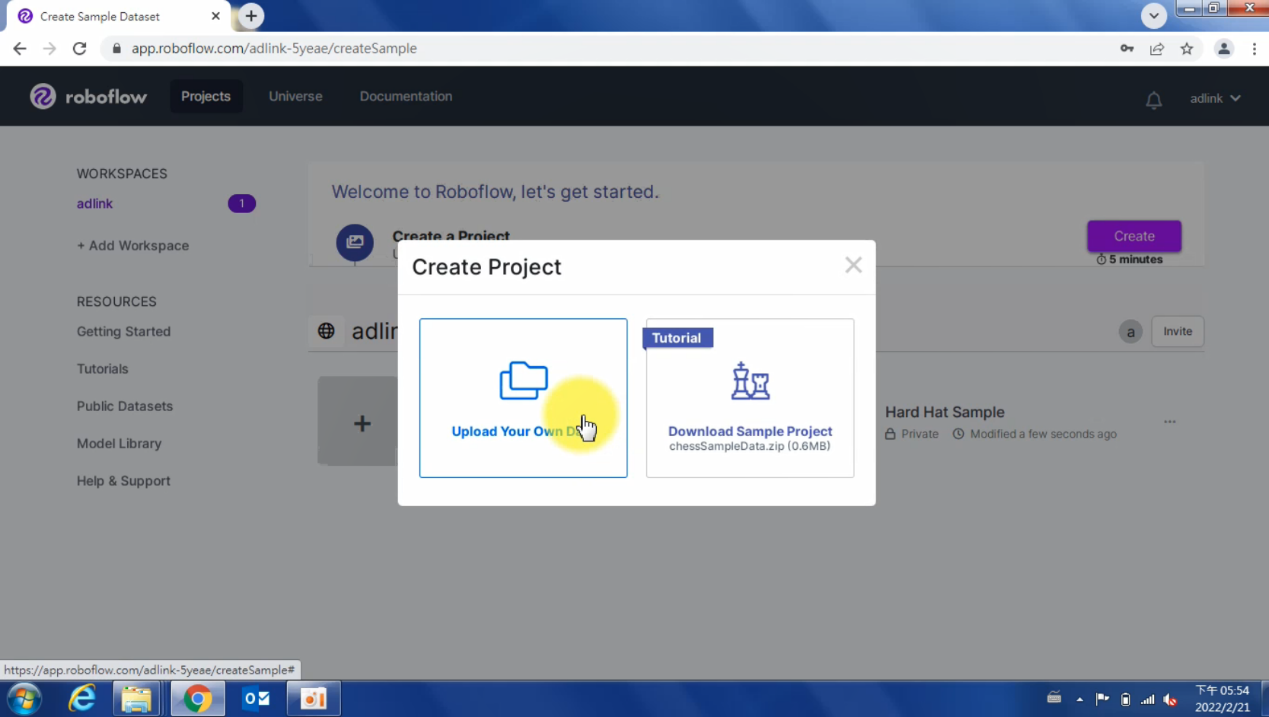The image size is (1269, 717).
Task: Go to Documentation in top navigation
Action: click(405, 96)
